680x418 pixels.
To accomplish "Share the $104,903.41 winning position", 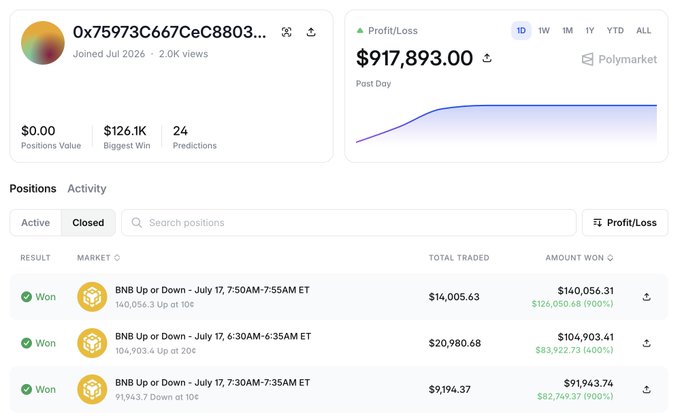I will (647, 343).
